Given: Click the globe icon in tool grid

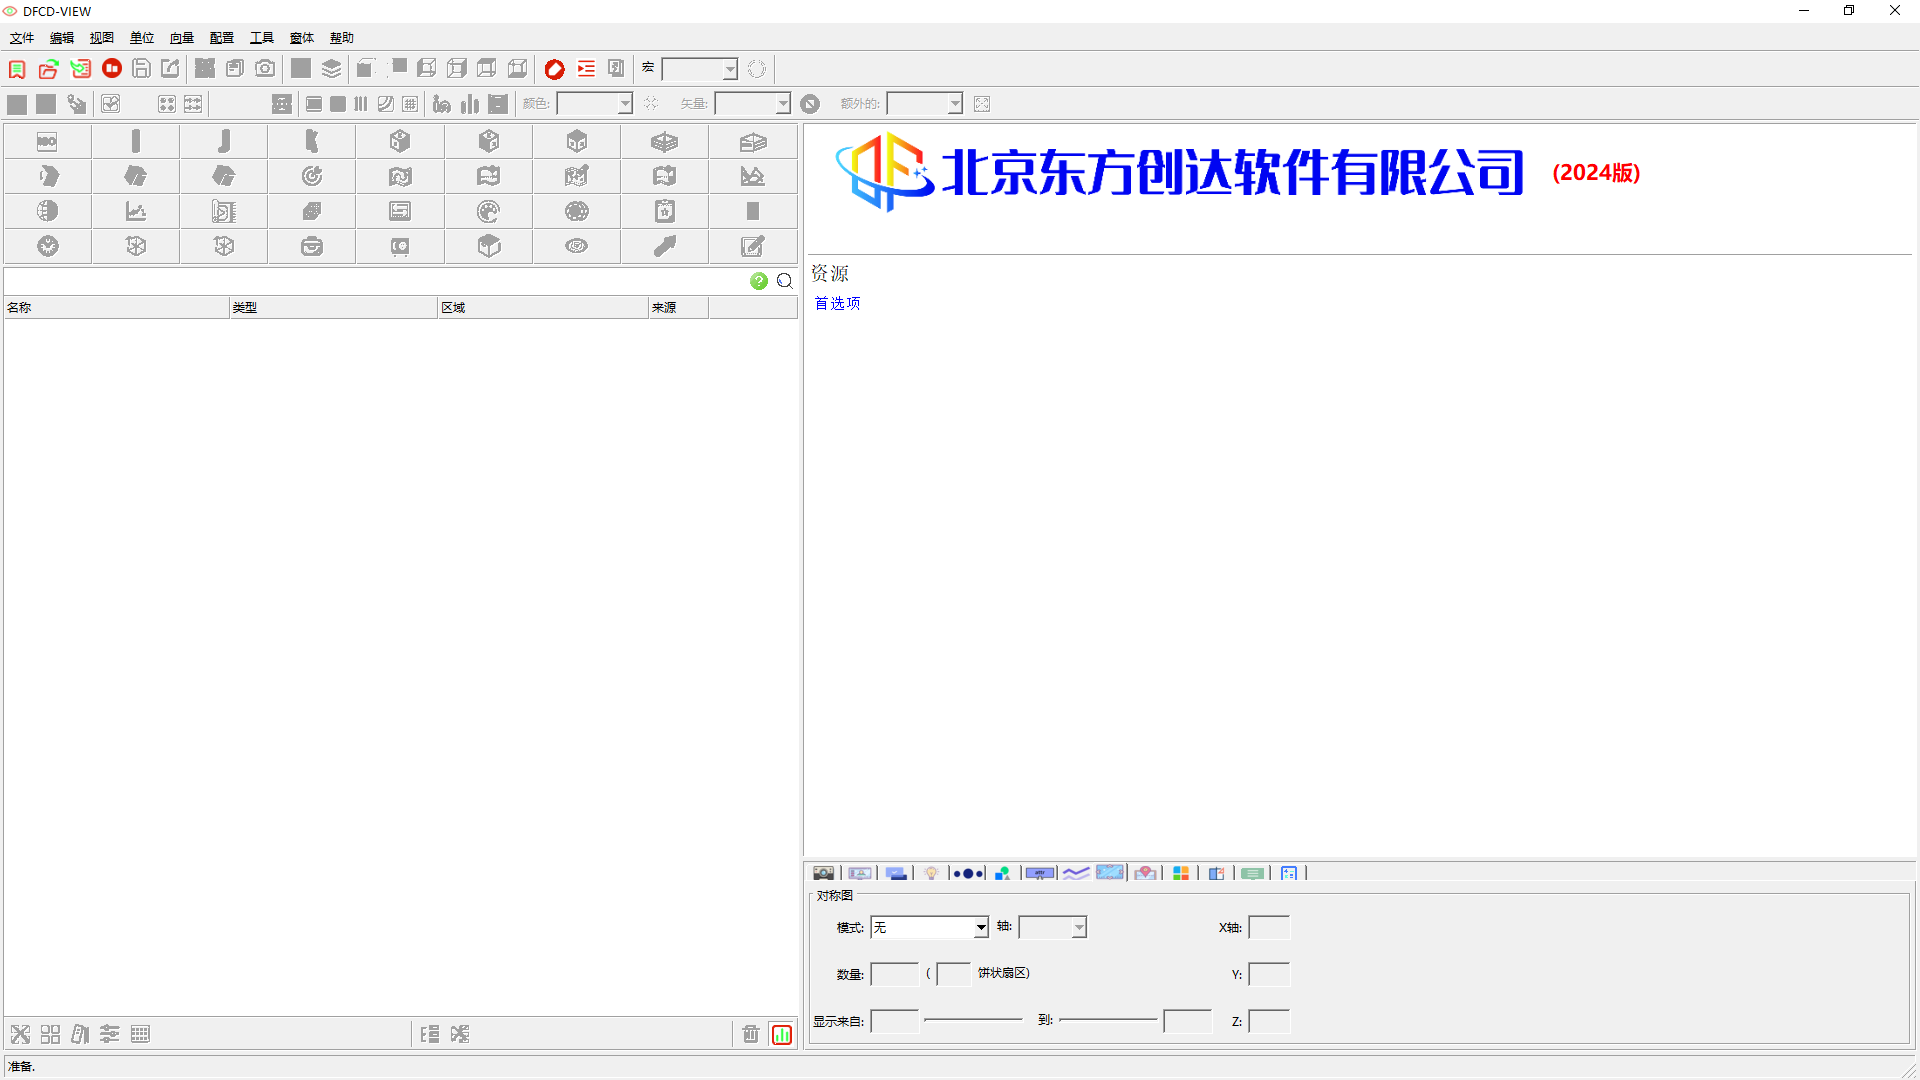Looking at the screenshot, I should (47, 211).
